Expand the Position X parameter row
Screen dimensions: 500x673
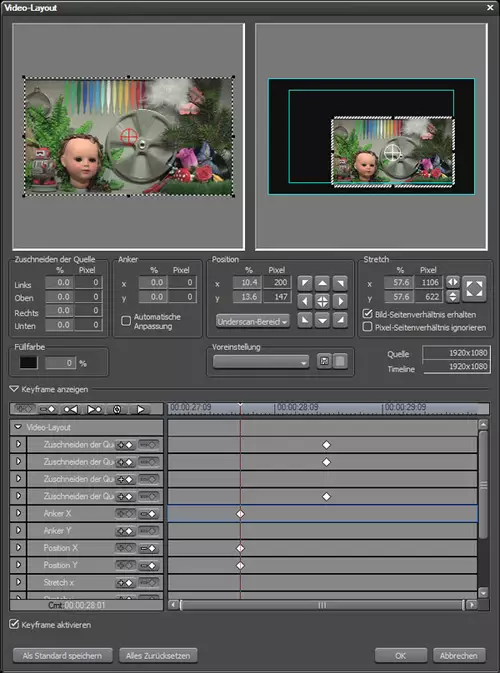[x=18, y=548]
